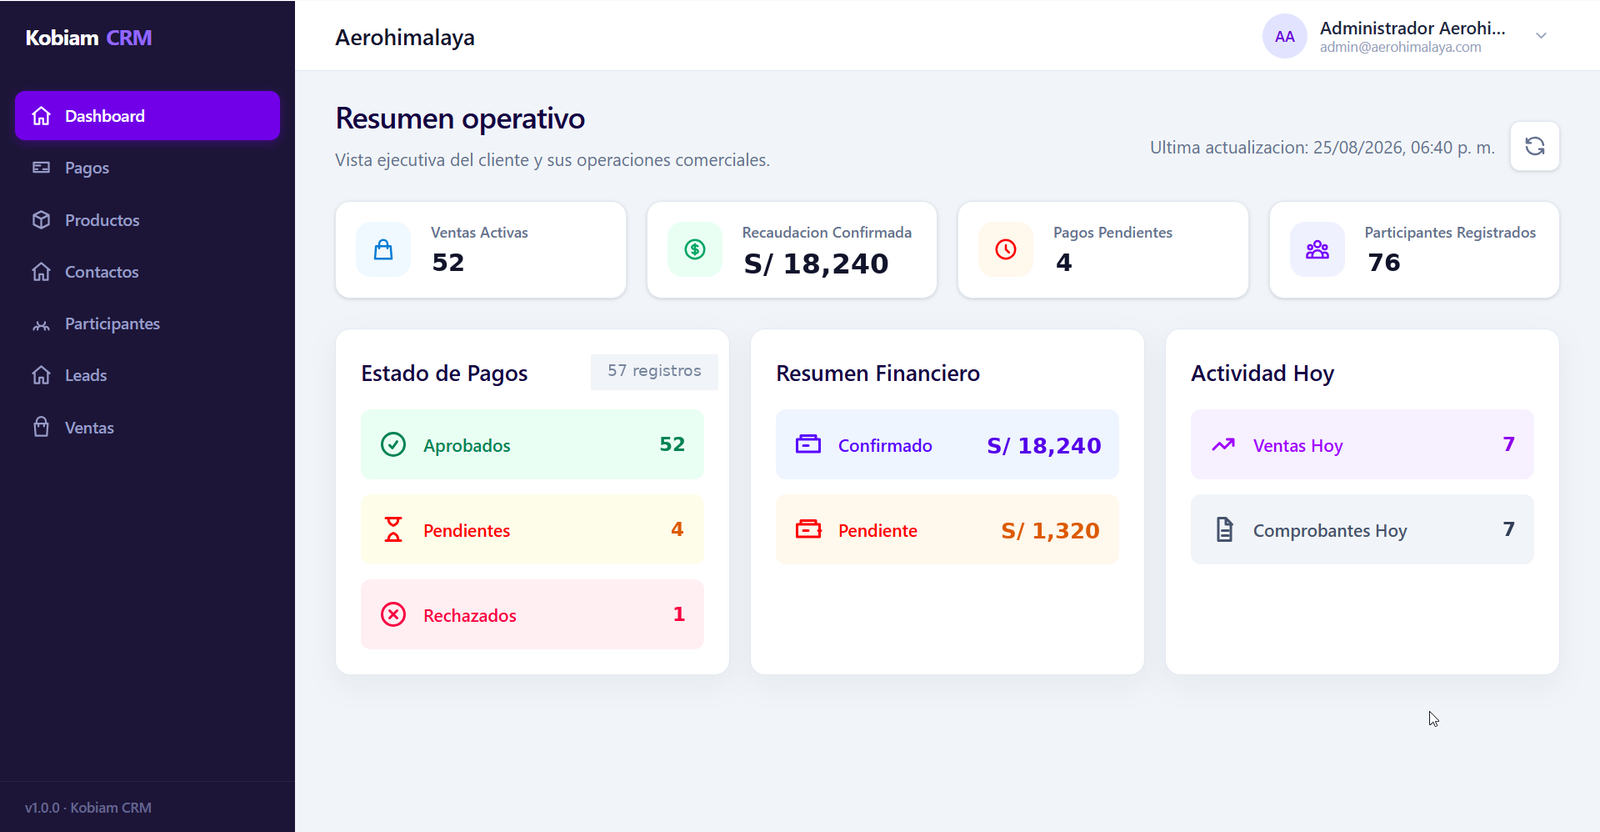This screenshot has height=832, width=1600.
Task: Click the Pendiente amount S/ 1,320
Action: (1050, 530)
